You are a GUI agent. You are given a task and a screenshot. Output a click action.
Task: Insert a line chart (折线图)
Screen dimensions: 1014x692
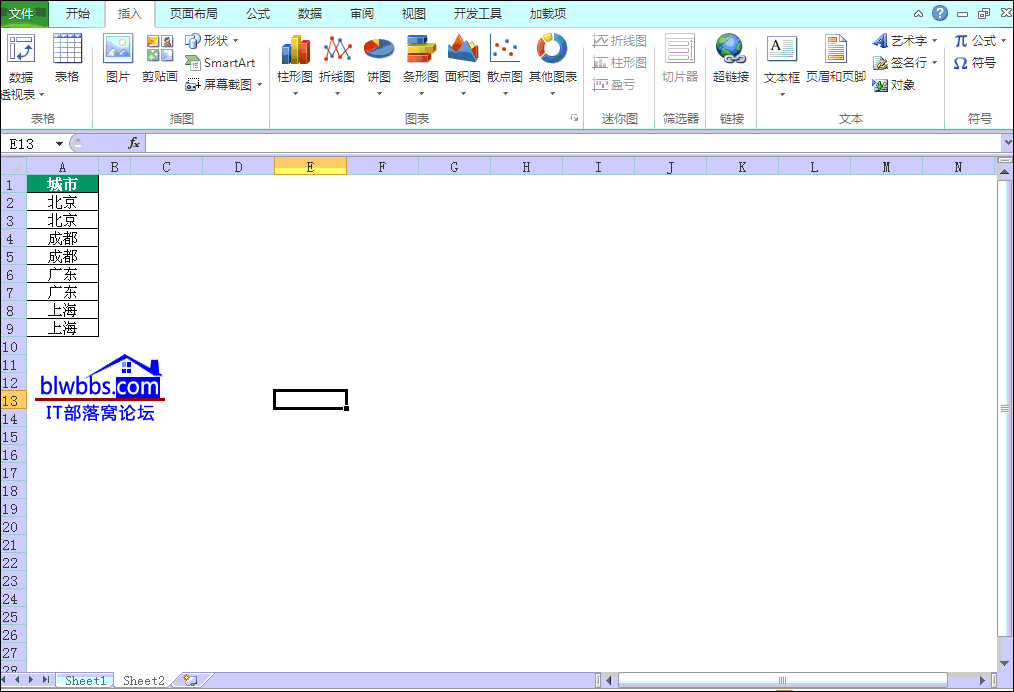[x=337, y=58]
